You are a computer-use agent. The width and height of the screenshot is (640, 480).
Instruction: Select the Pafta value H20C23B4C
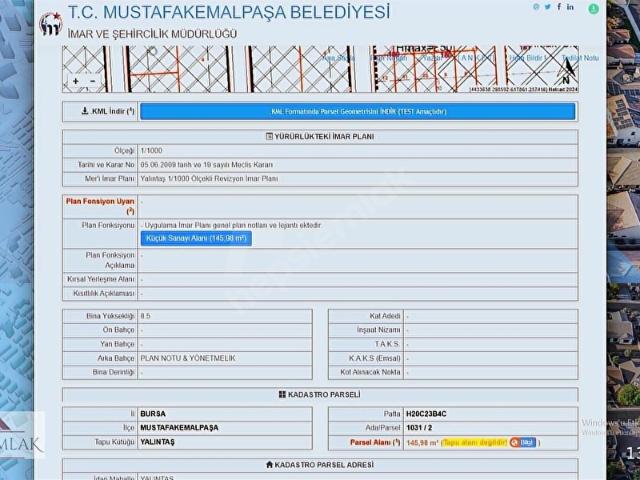pyautogui.click(x=426, y=414)
